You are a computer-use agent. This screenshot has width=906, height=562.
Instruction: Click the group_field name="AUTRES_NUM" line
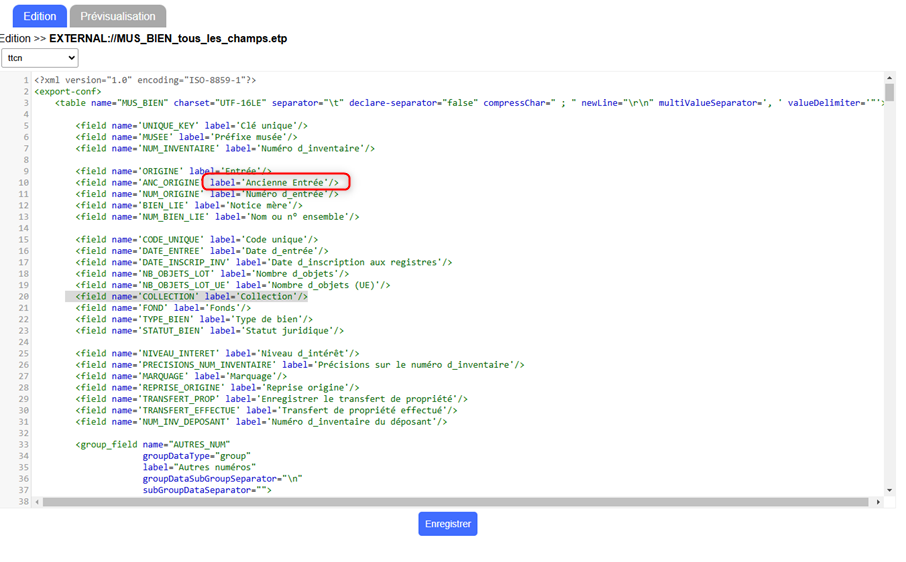(152, 444)
